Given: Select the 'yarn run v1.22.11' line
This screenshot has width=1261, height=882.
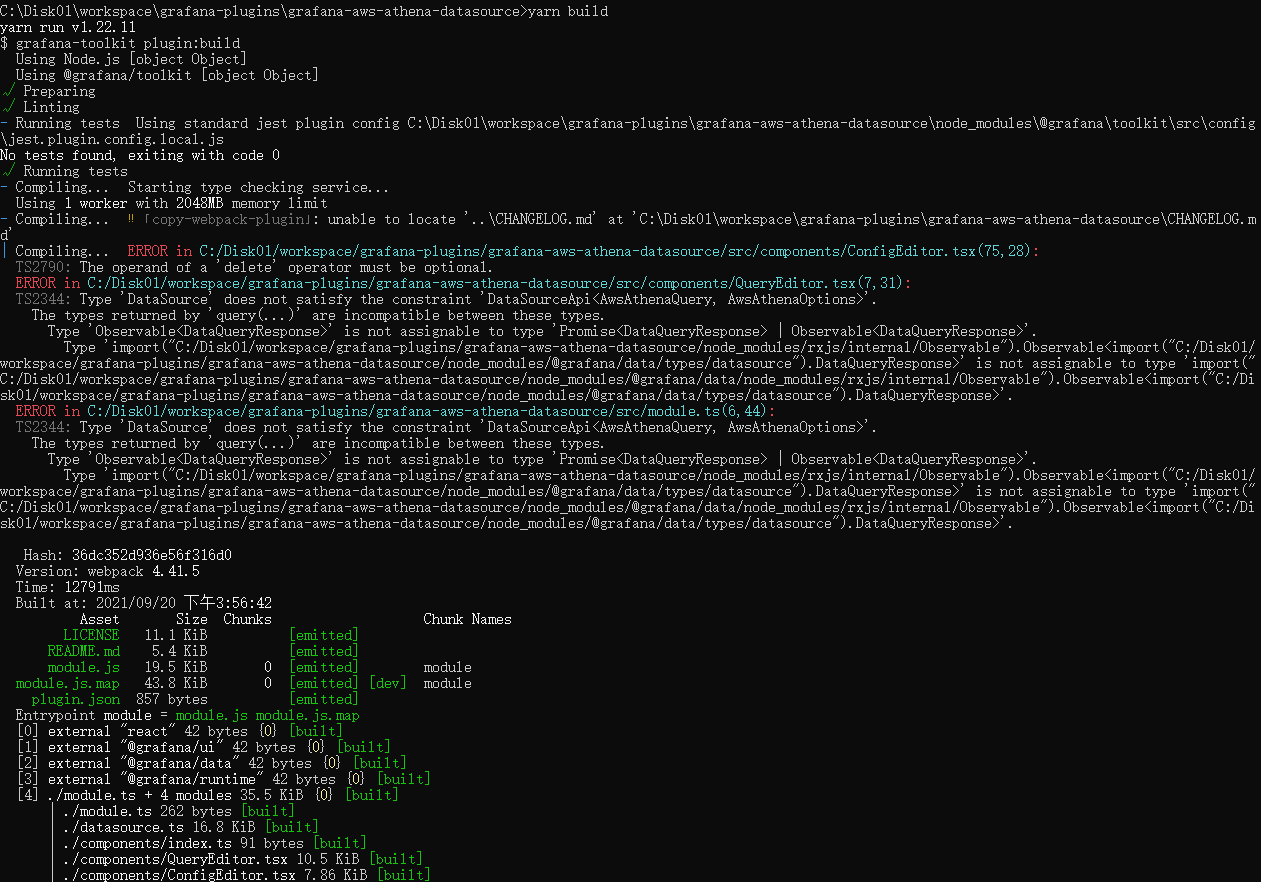Looking at the screenshot, I should coord(68,27).
